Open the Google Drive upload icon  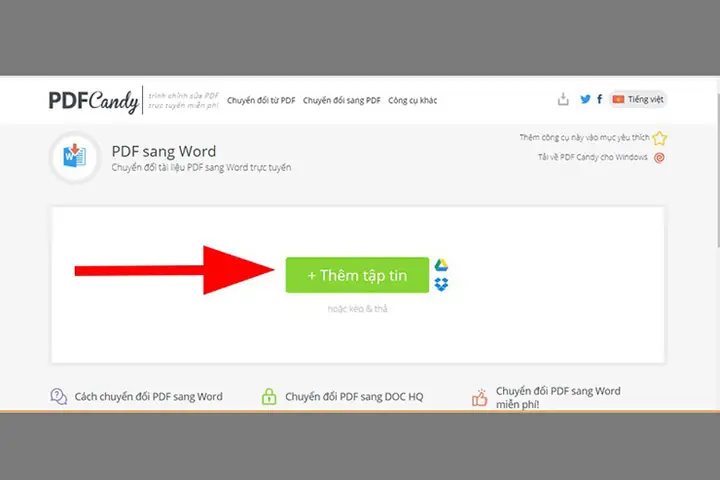pyautogui.click(x=441, y=265)
